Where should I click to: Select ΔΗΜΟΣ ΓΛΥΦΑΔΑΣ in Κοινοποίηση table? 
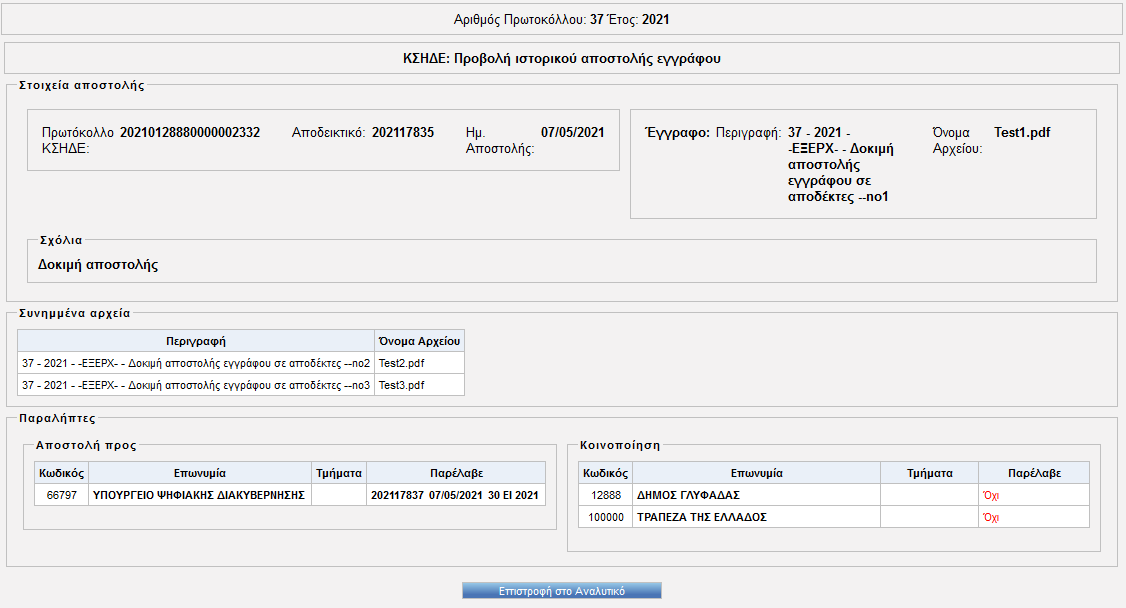pos(688,495)
